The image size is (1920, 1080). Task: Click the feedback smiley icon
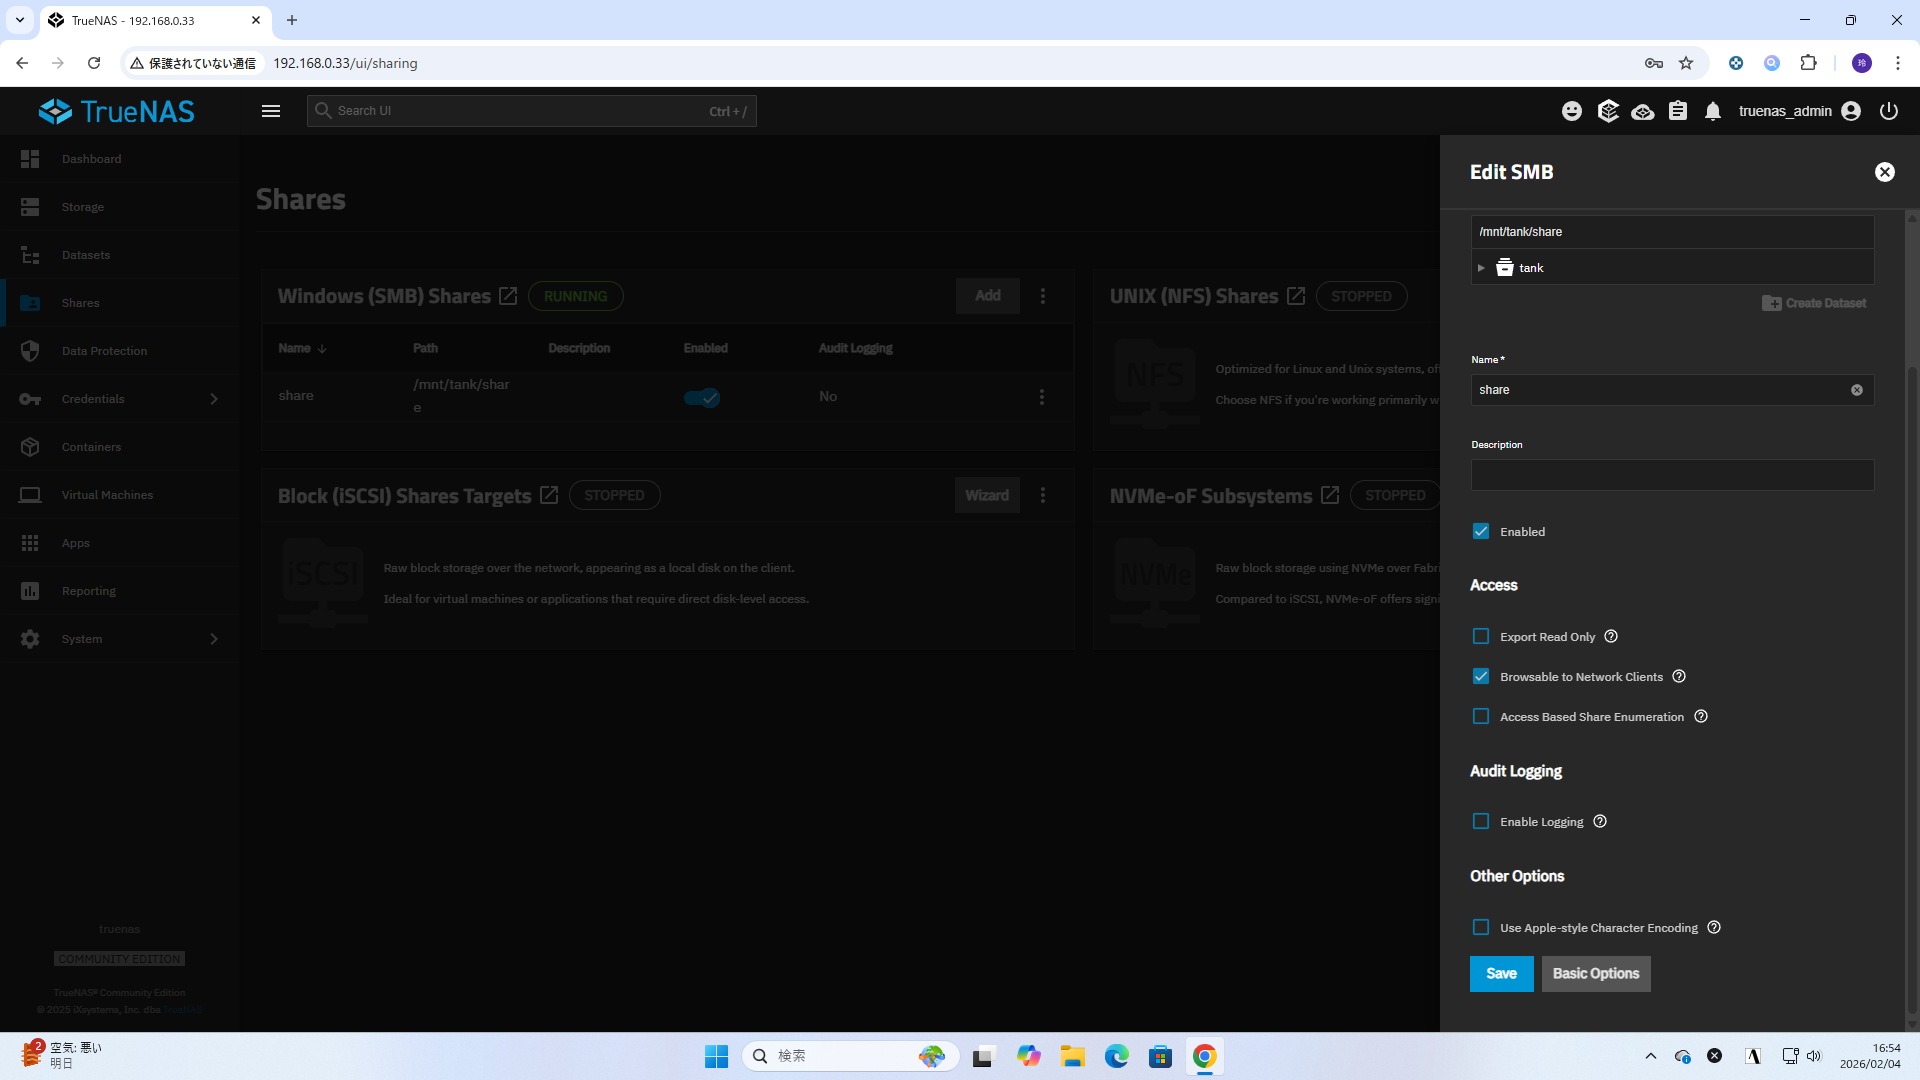(1572, 111)
